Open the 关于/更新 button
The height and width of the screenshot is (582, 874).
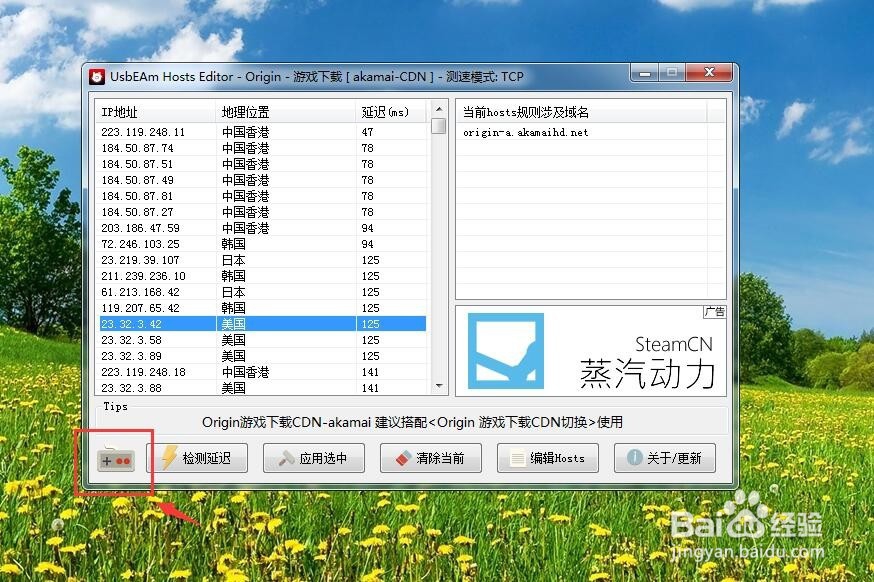coord(665,458)
